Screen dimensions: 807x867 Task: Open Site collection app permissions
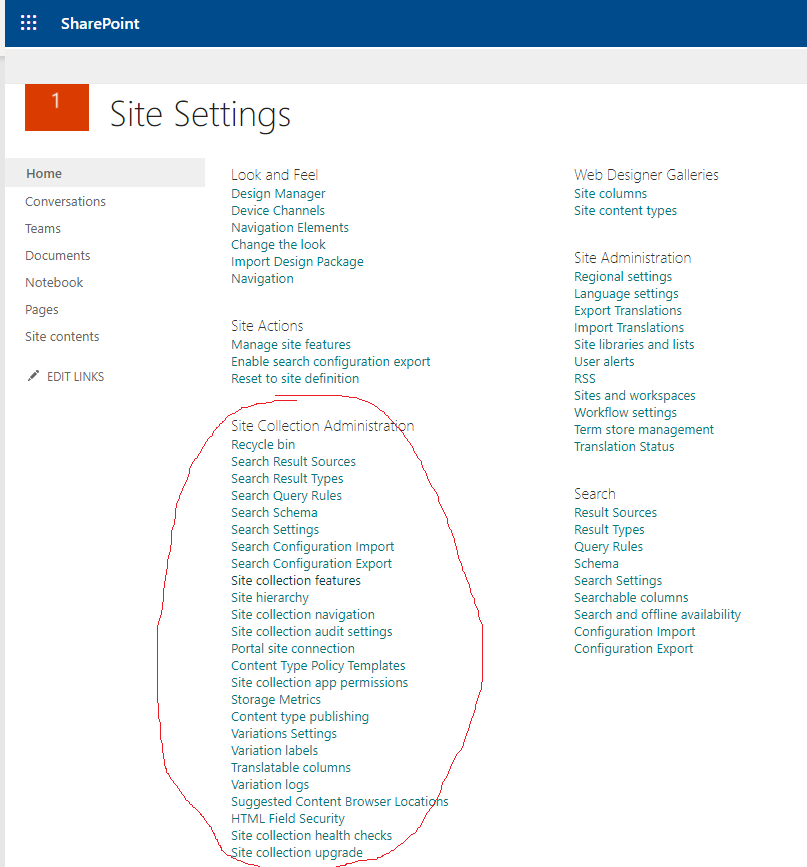(x=320, y=683)
